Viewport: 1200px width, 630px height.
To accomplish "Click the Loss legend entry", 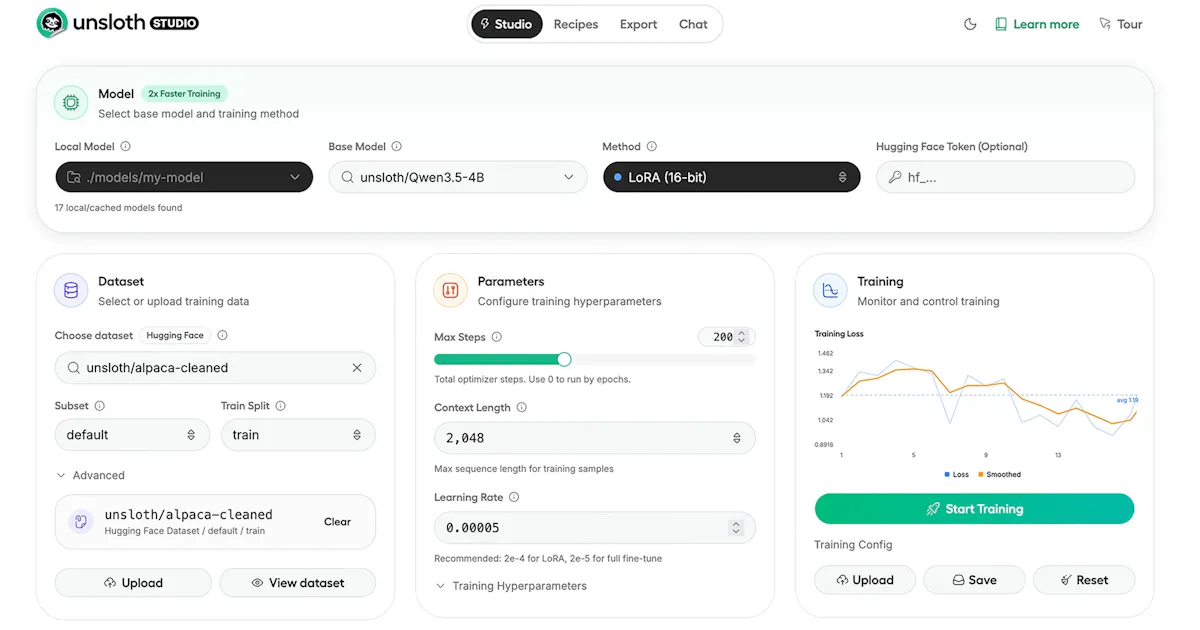I will pos(957,475).
